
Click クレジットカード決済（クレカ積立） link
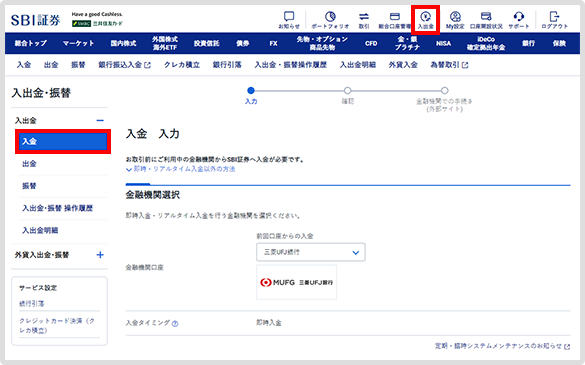tap(57, 325)
